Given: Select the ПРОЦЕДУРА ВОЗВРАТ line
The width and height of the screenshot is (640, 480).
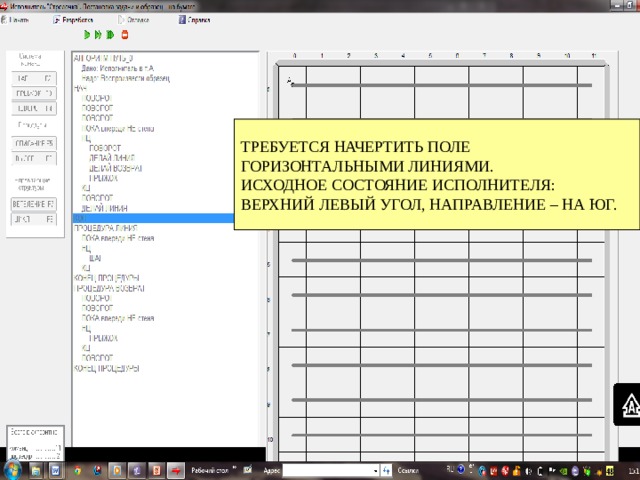Looking at the screenshot, I should coord(109,288).
